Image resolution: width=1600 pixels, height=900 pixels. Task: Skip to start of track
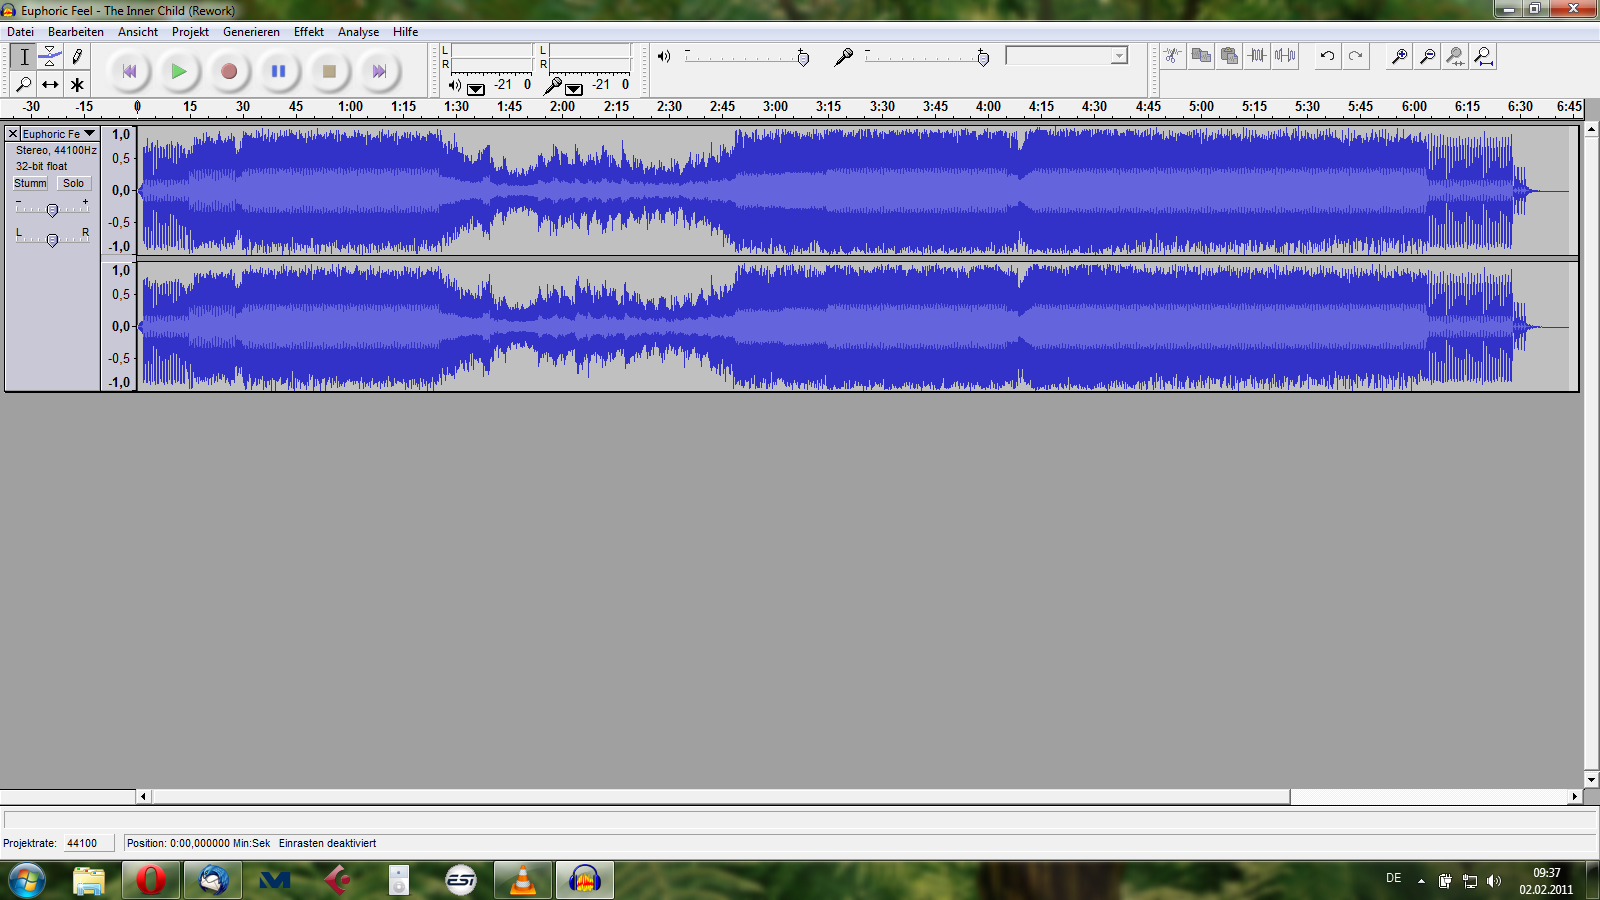(x=129, y=71)
